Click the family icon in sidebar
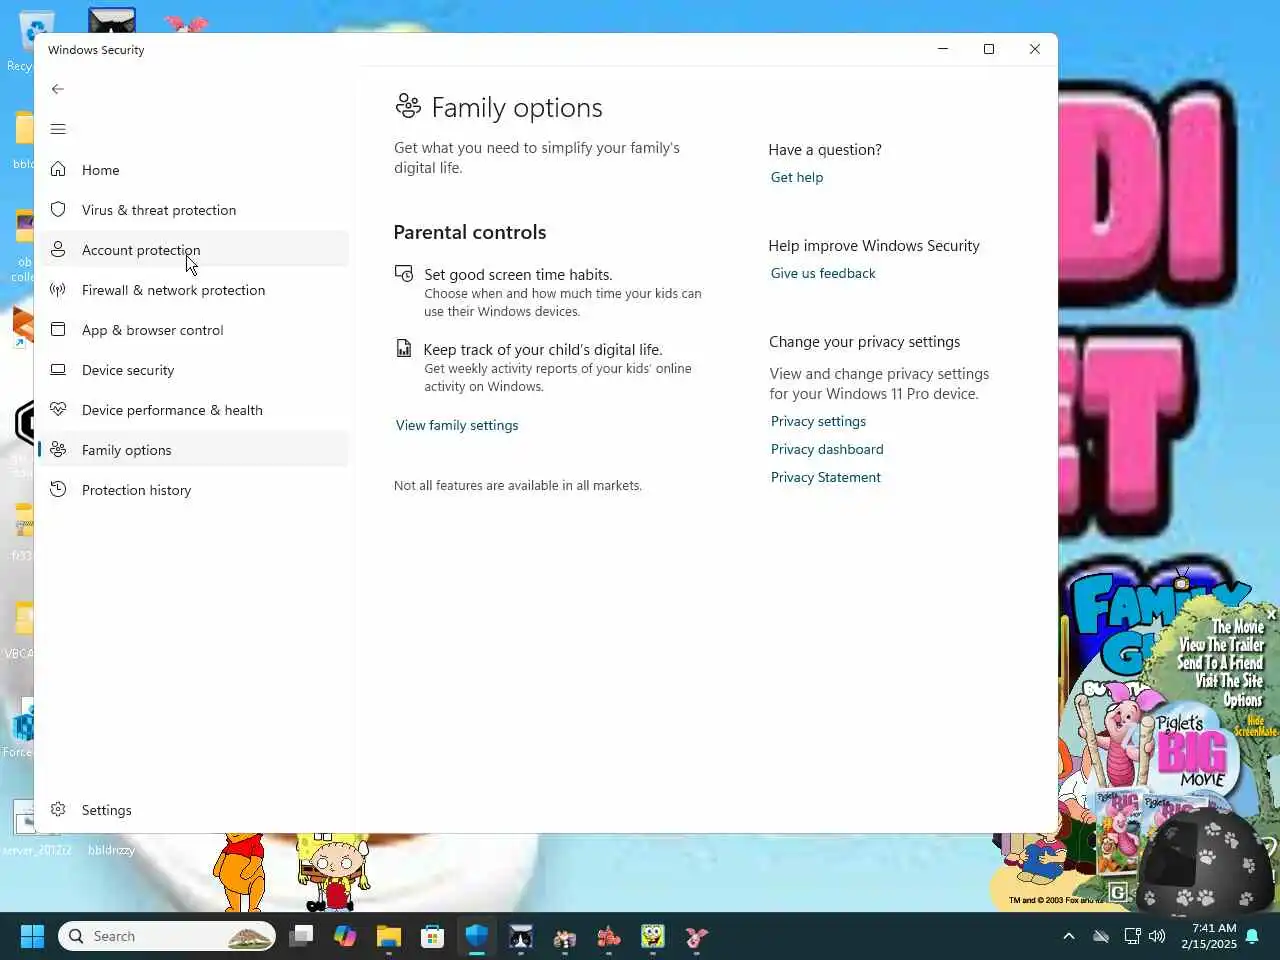Viewport: 1280px width, 960px height. coord(58,449)
